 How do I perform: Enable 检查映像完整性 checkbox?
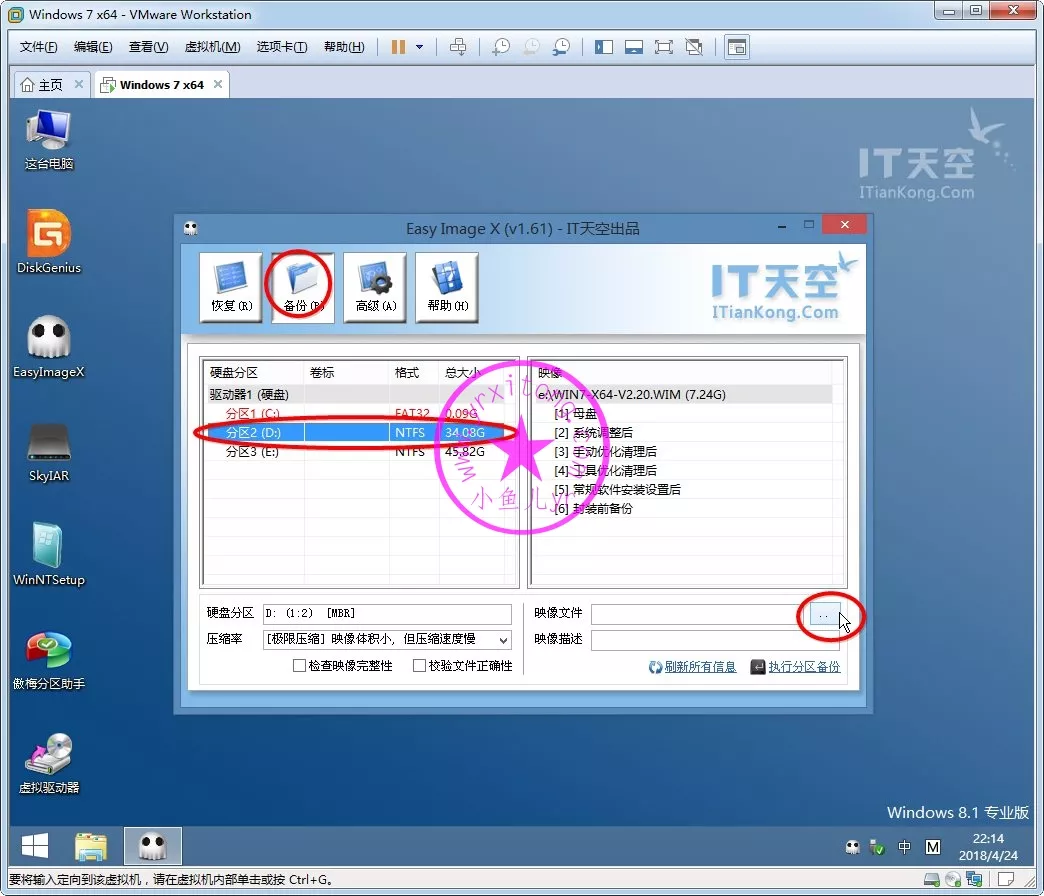tap(299, 666)
